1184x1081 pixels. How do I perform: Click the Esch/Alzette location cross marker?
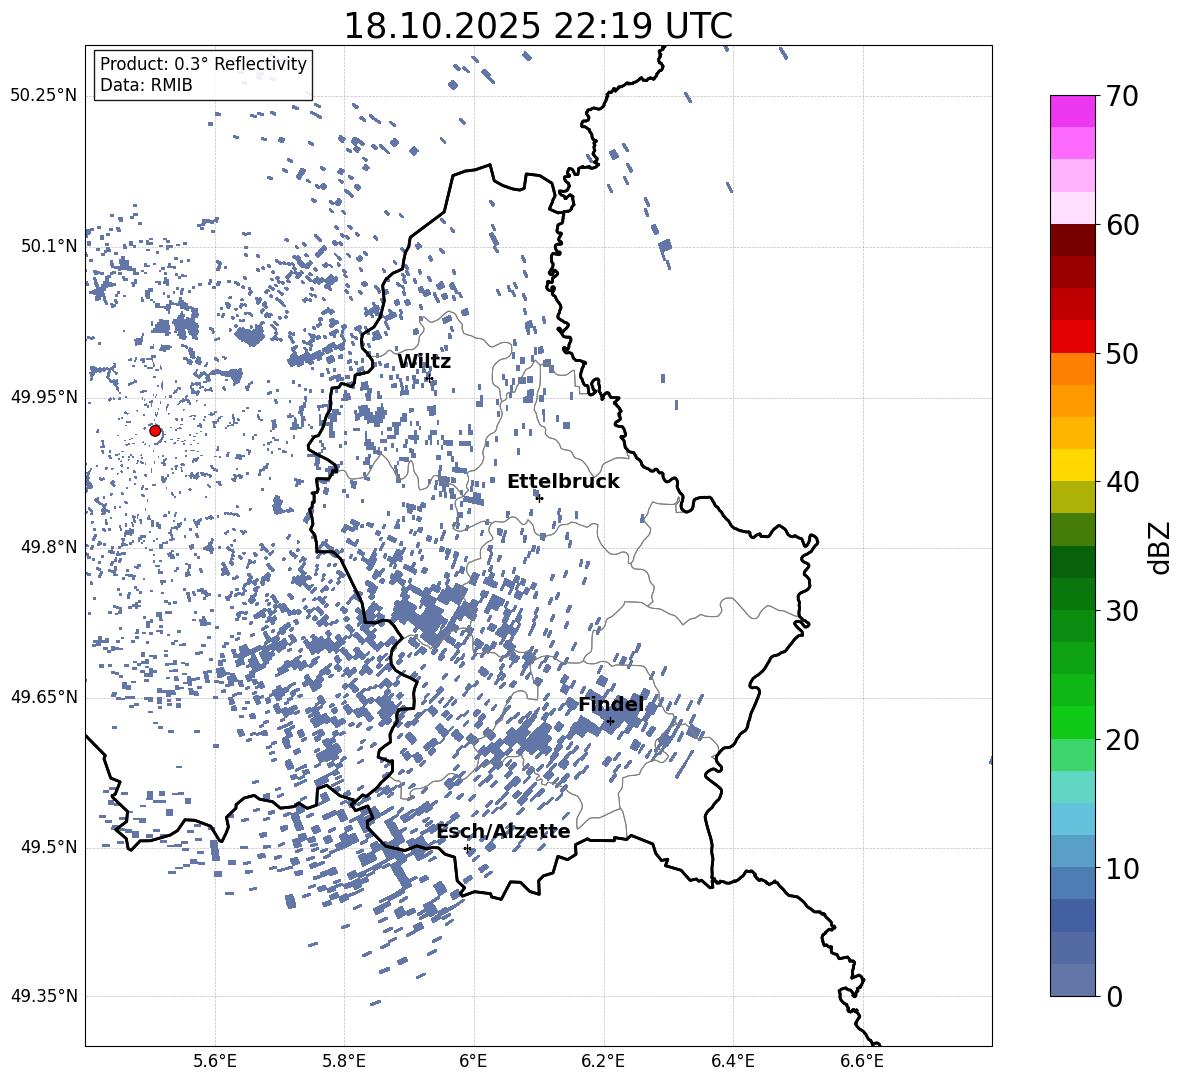tap(467, 848)
